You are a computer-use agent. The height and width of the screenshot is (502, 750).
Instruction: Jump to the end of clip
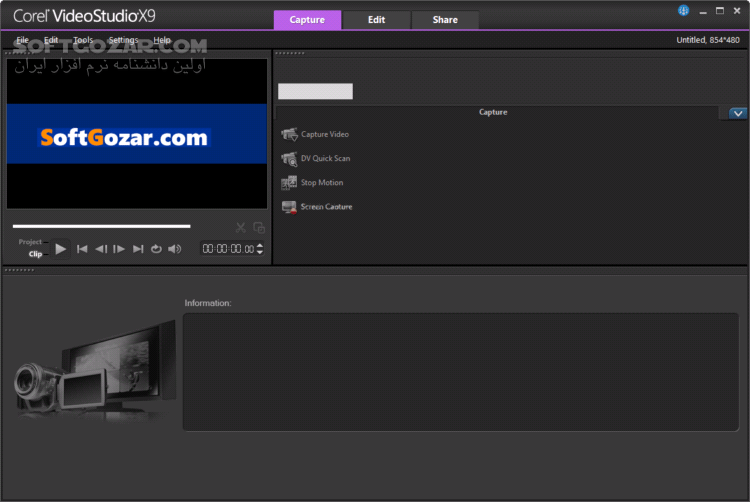(x=138, y=249)
